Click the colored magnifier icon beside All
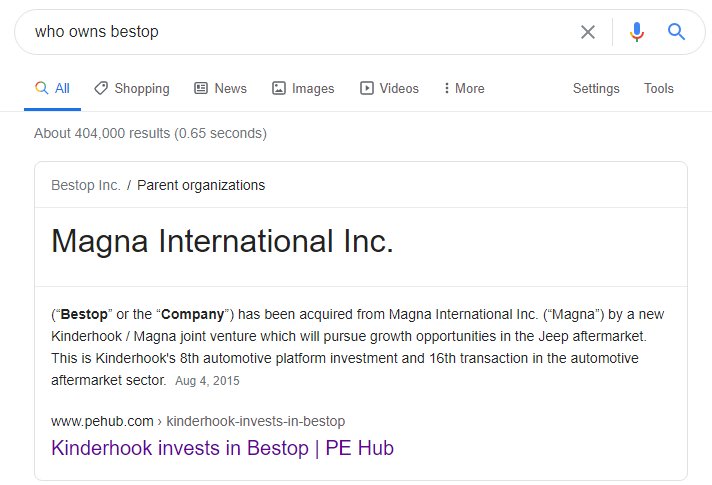The image size is (712, 485). tap(41, 88)
